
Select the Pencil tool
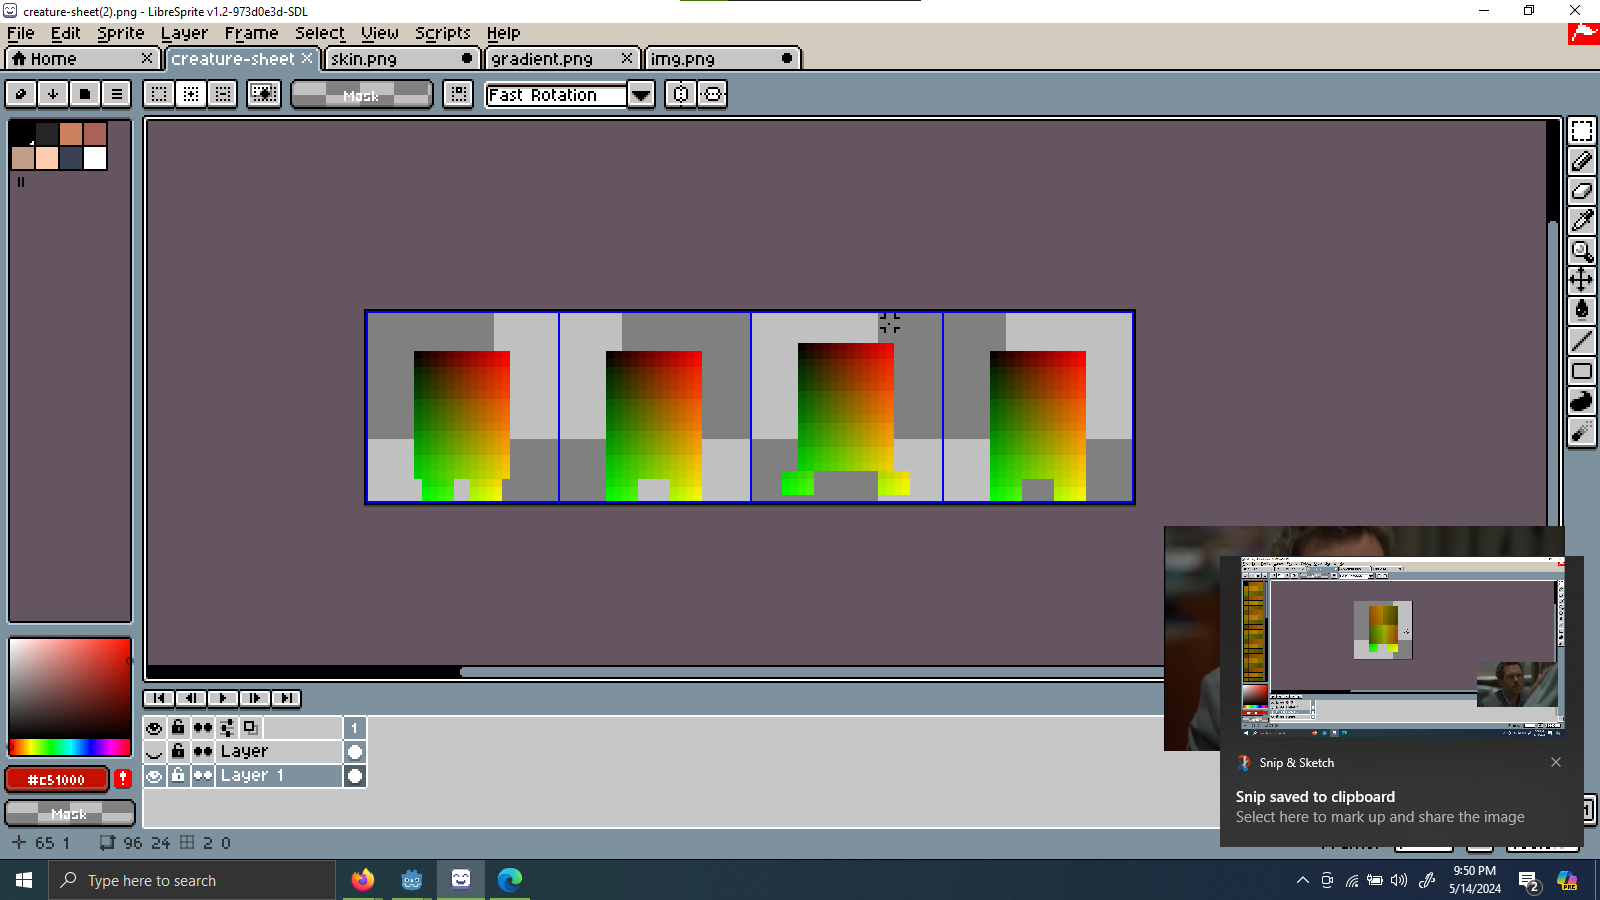(1581, 161)
